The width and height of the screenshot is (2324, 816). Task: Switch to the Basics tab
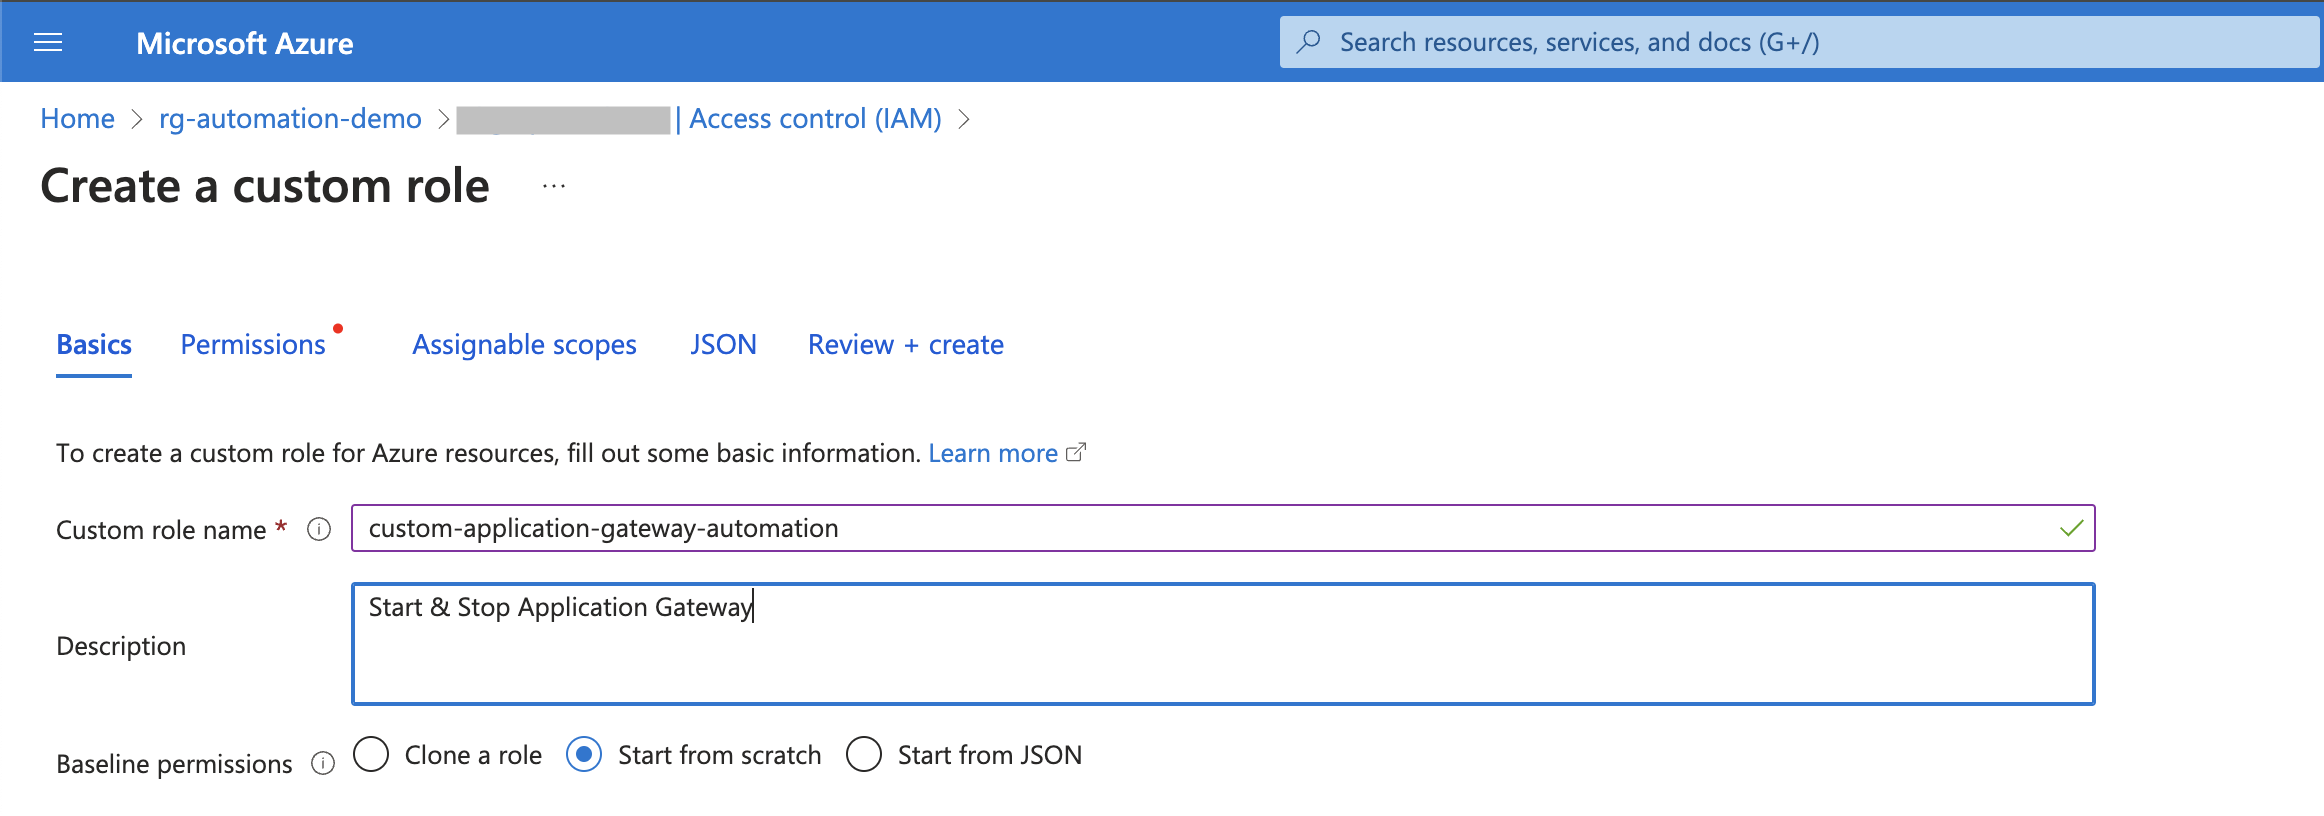click(x=94, y=345)
